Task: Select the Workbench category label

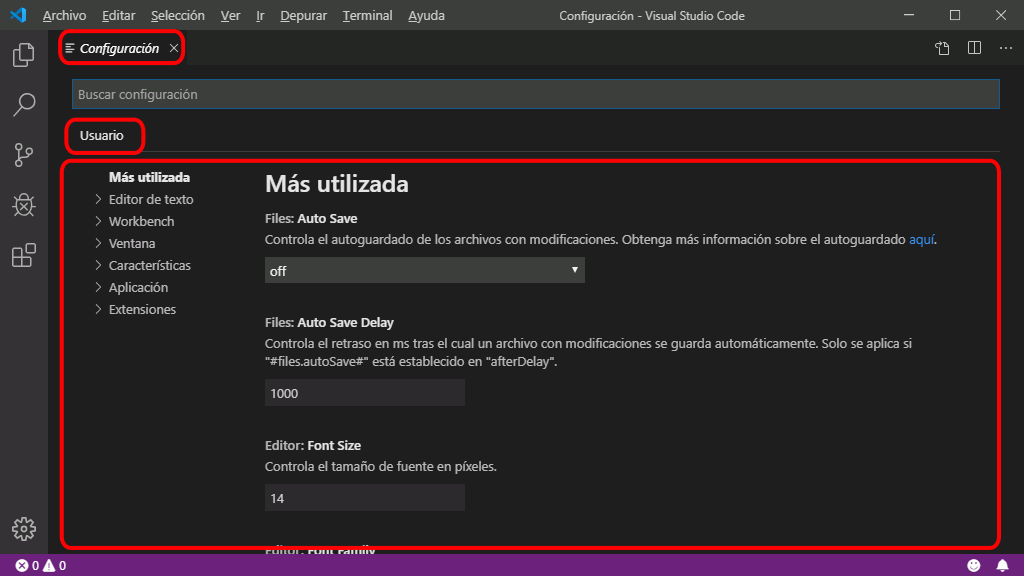Action: tap(141, 221)
